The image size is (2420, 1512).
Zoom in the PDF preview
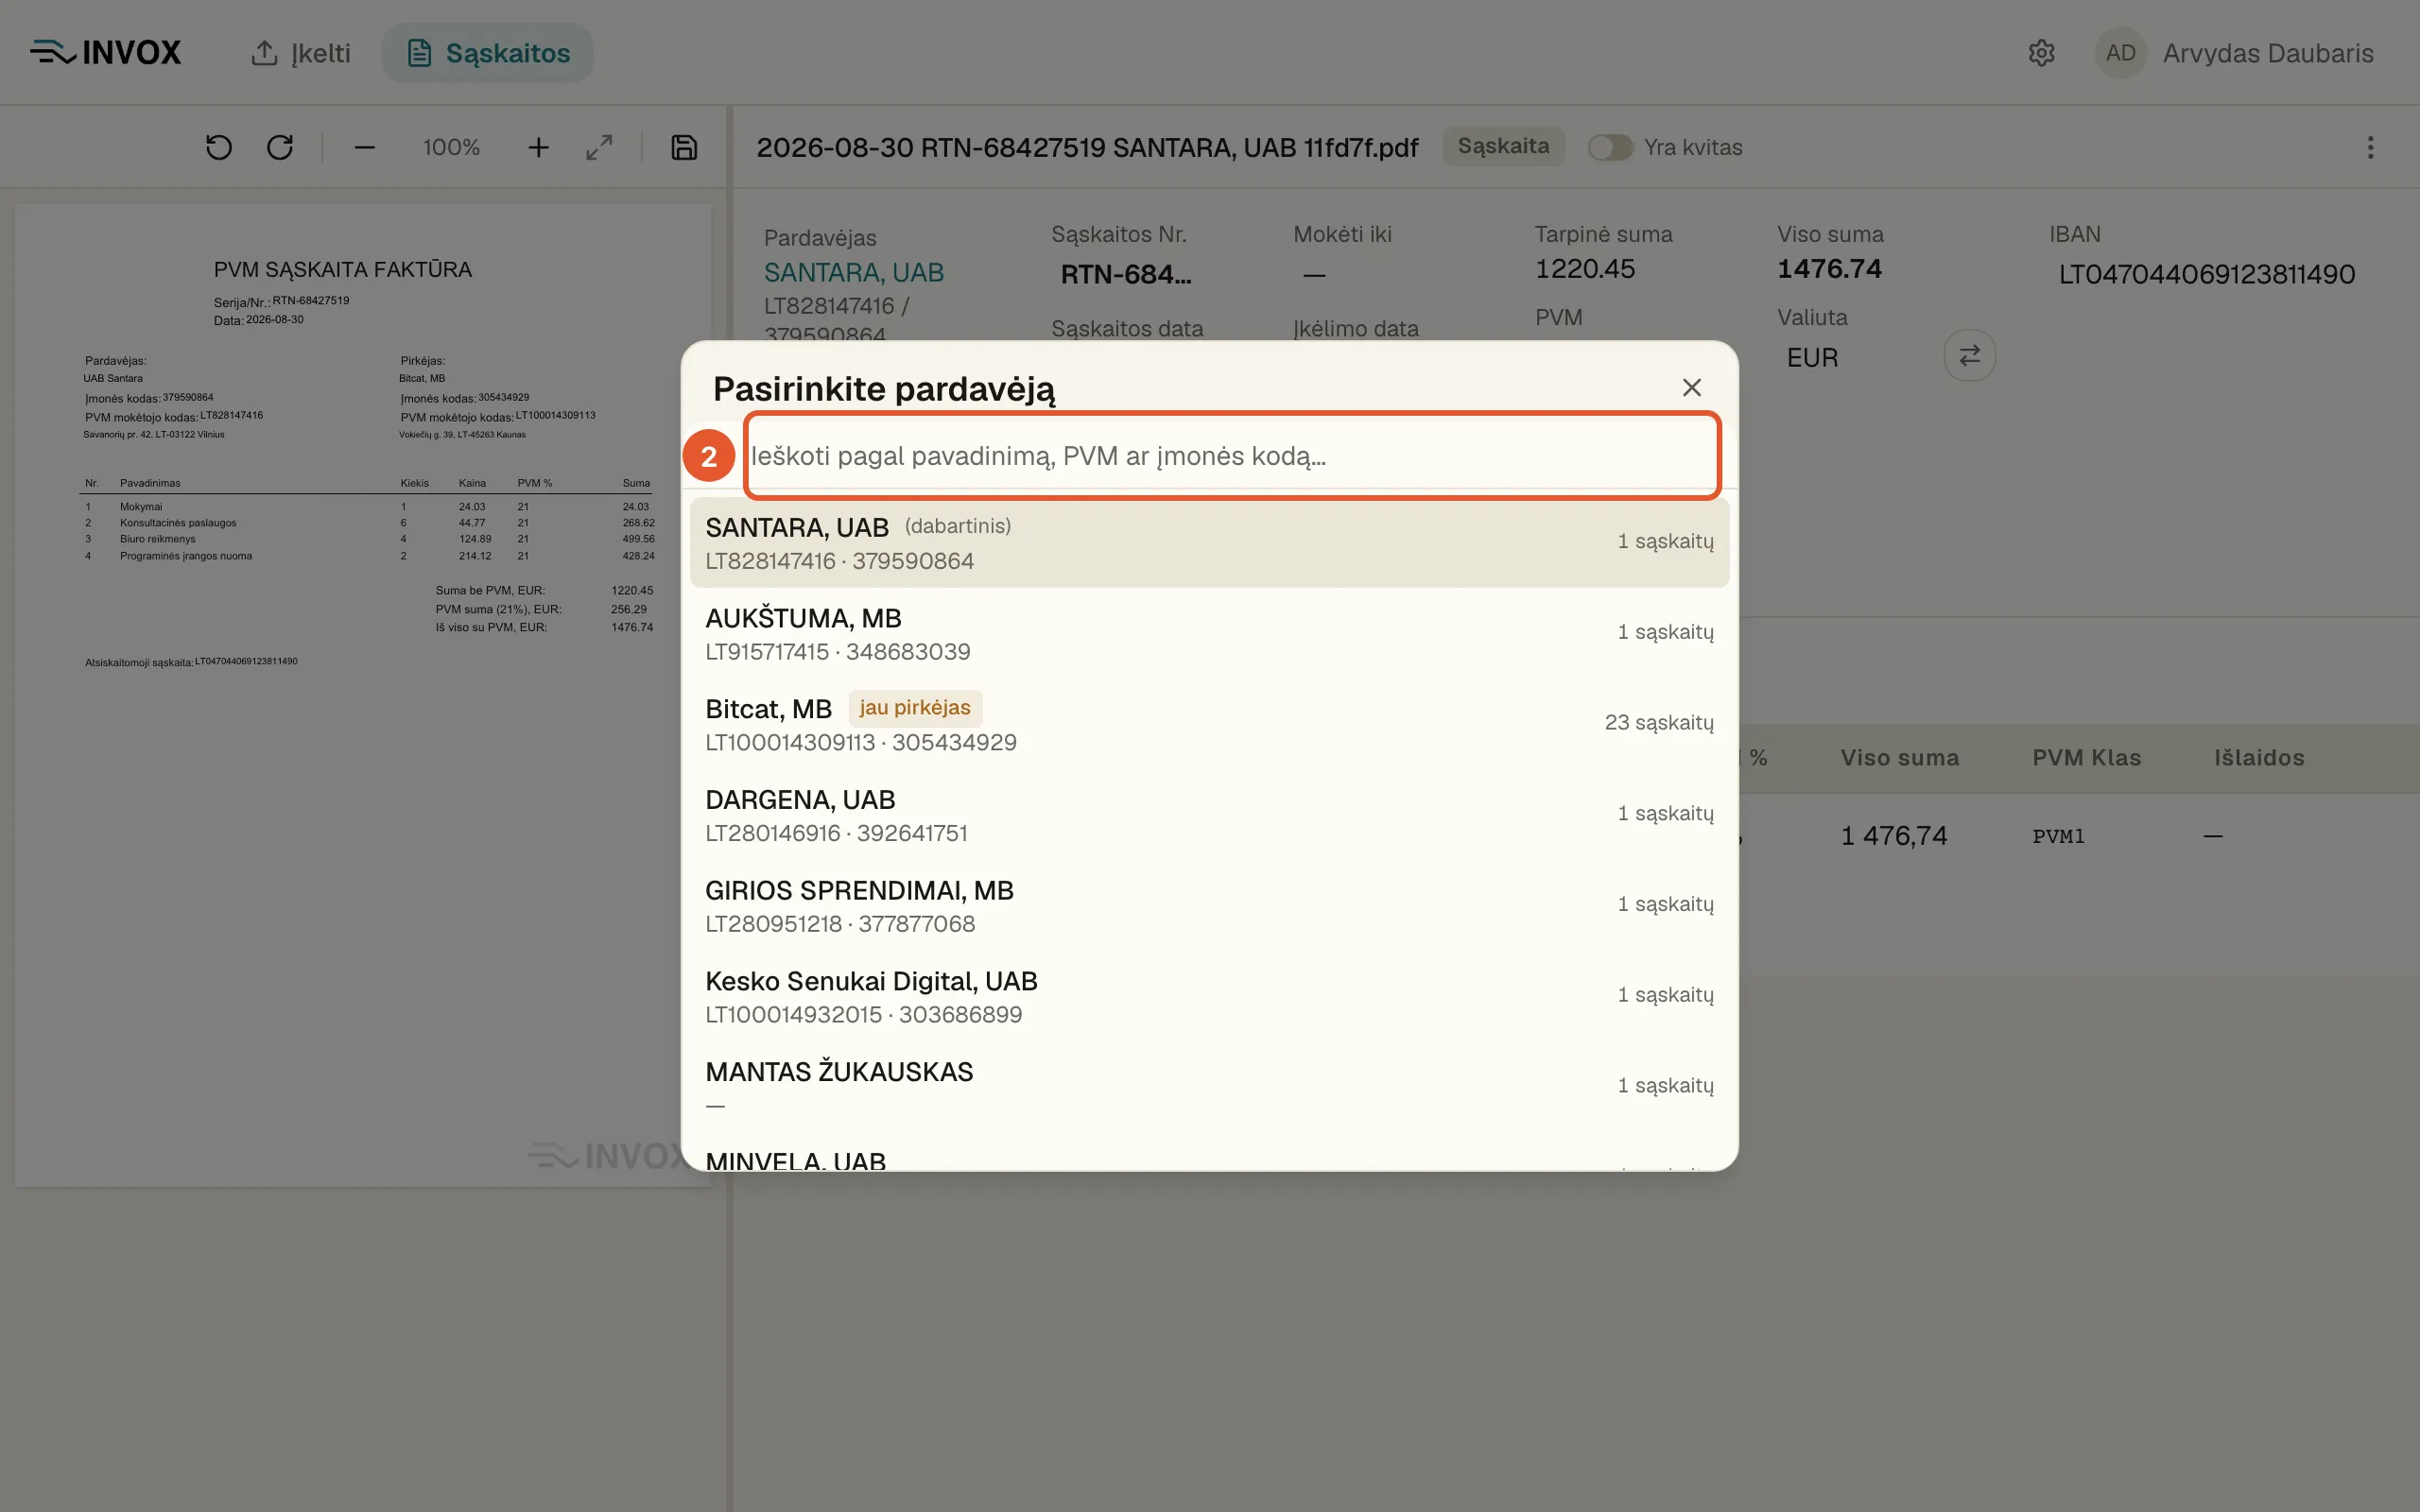point(538,148)
